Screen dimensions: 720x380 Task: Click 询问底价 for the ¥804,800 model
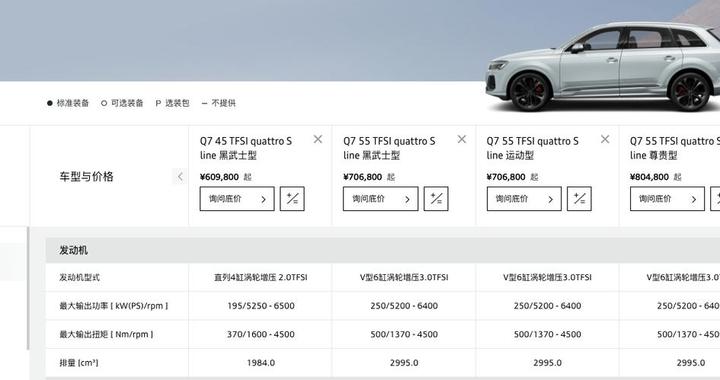[x=667, y=199]
